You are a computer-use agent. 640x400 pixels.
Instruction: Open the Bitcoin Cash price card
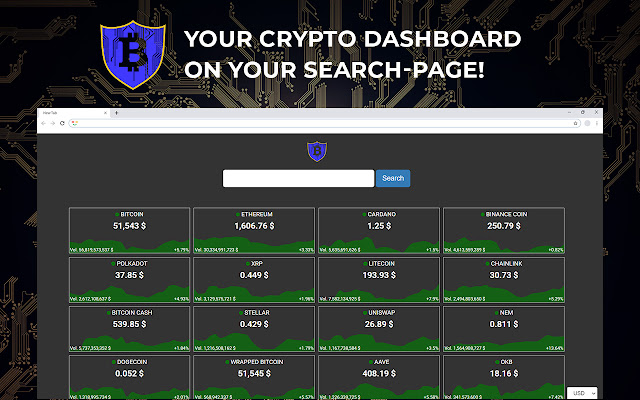coord(130,329)
